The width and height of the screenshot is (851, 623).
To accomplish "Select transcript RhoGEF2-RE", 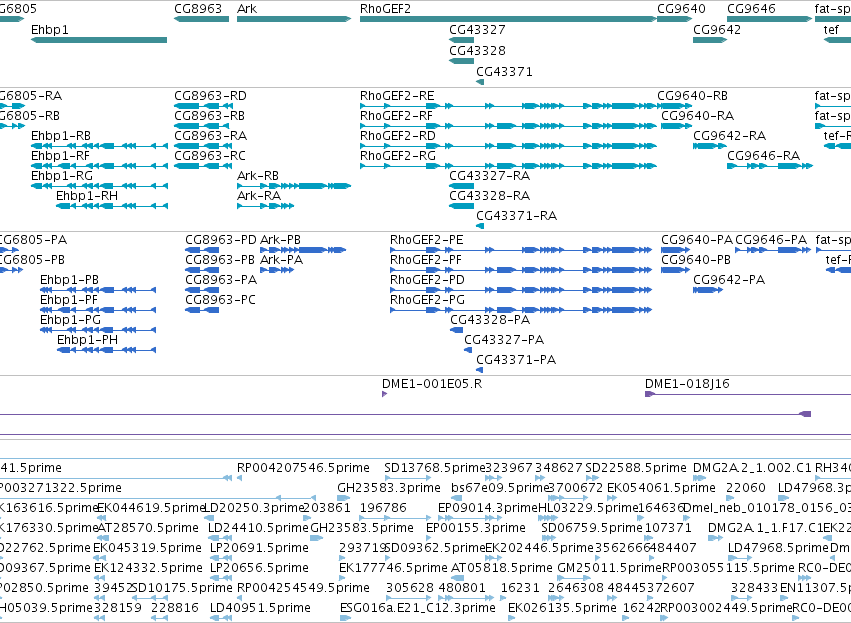I will tap(508, 106).
